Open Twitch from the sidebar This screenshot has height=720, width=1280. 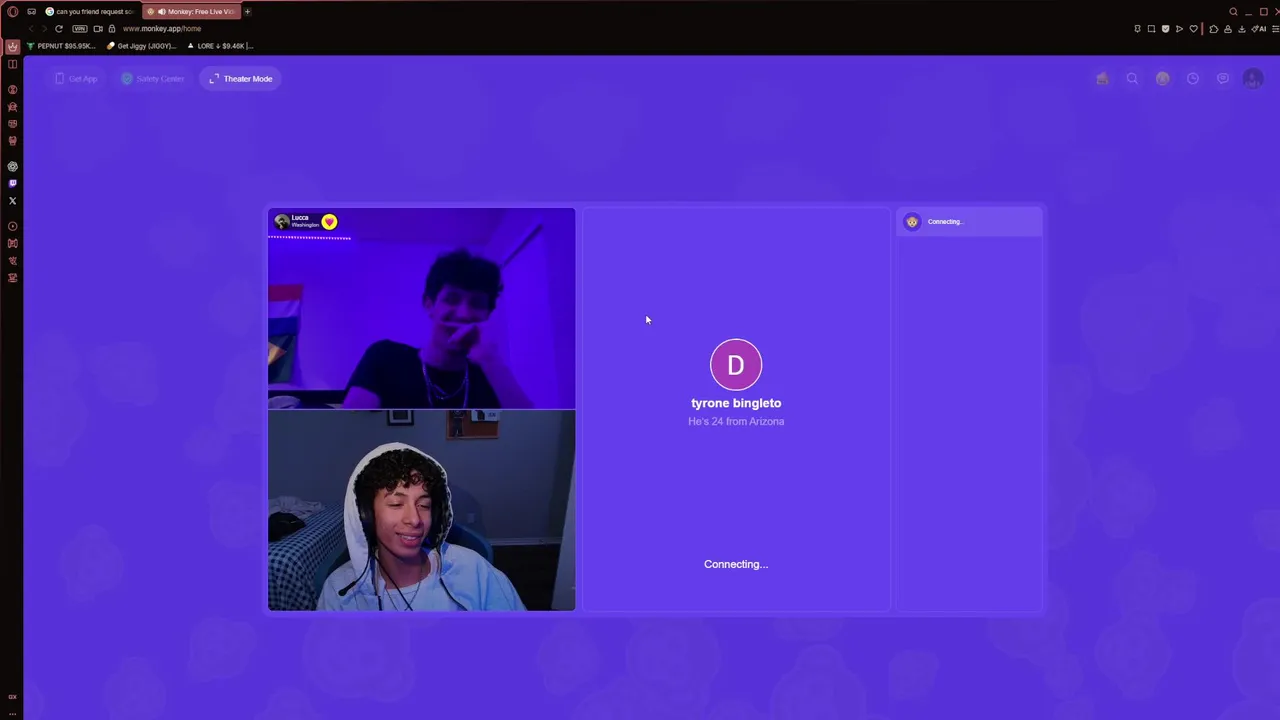[12, 183]
